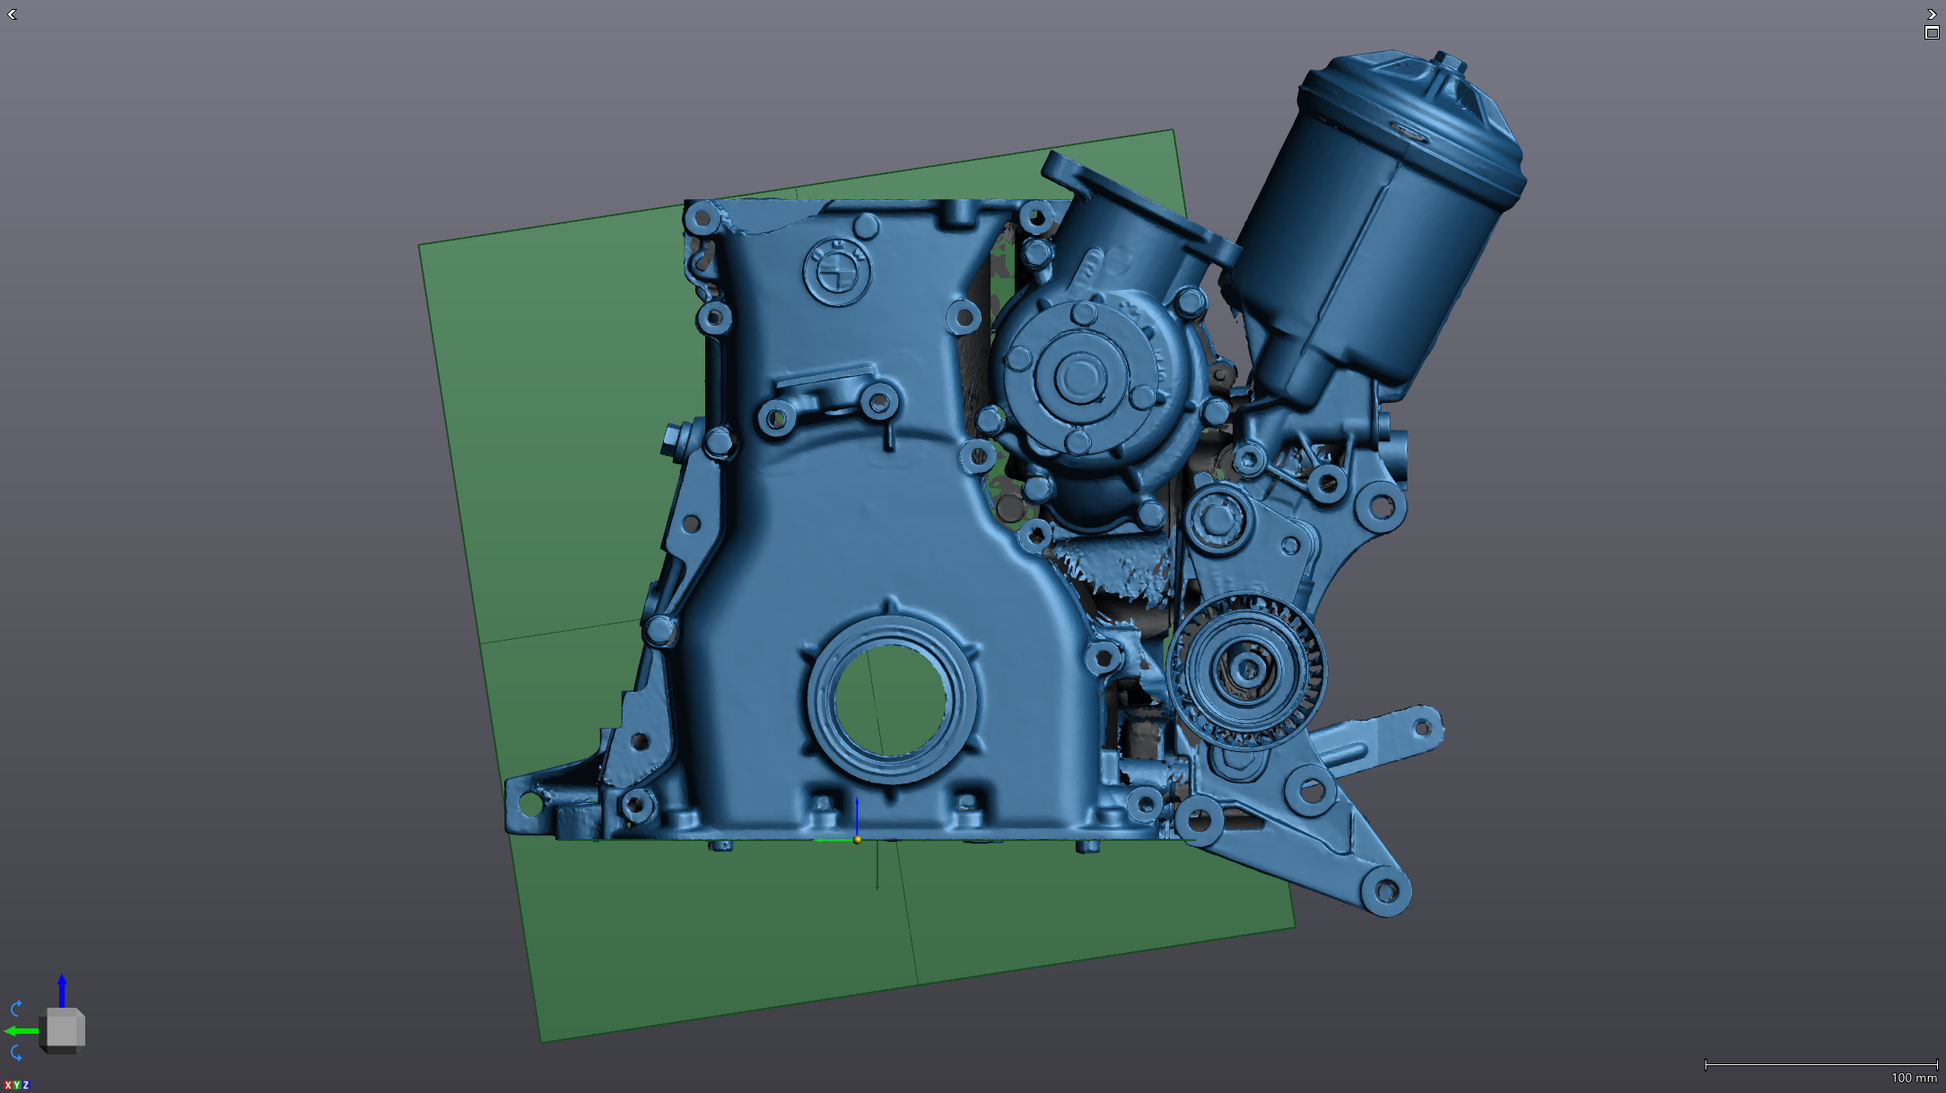
Task: Click the right chevron in top-right corner
Action: (1932, 14)
